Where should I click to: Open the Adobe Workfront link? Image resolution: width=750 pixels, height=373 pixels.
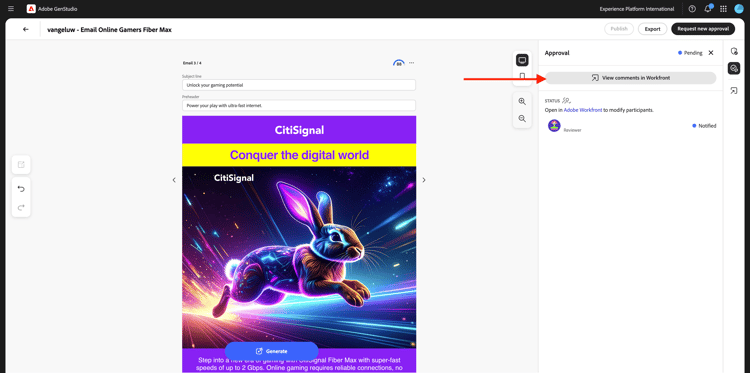point(582,110)
